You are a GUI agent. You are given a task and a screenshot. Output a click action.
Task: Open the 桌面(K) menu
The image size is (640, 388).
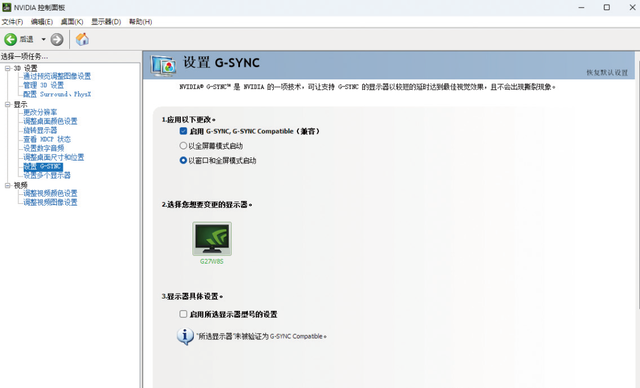(x=72, y=22)
